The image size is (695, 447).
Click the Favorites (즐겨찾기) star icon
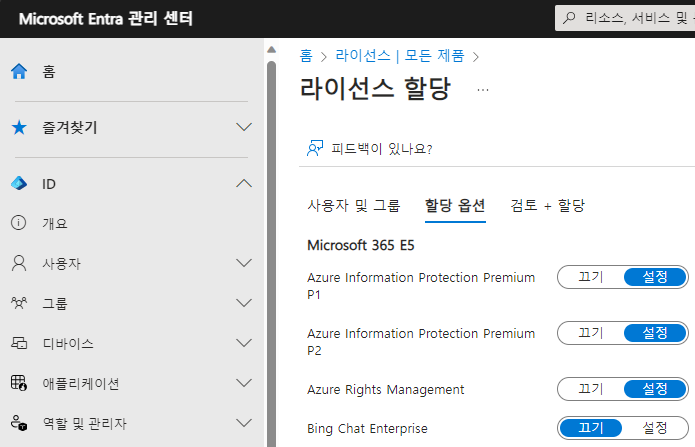click(x=19, y=127)
